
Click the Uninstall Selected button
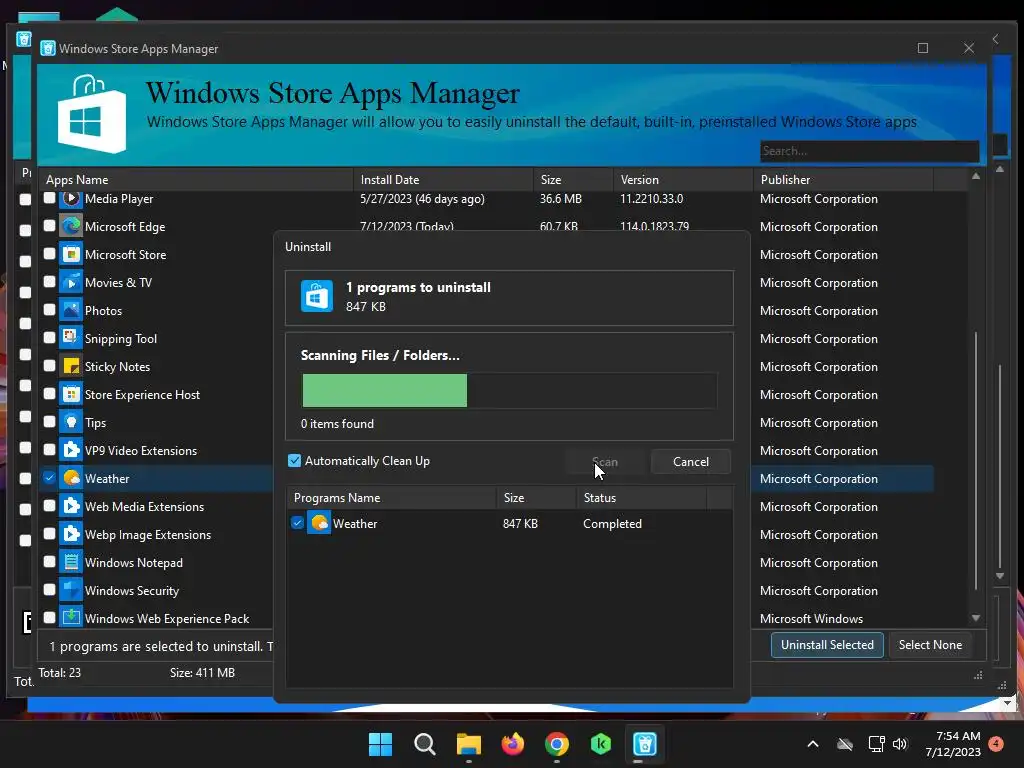click(827, 645)
